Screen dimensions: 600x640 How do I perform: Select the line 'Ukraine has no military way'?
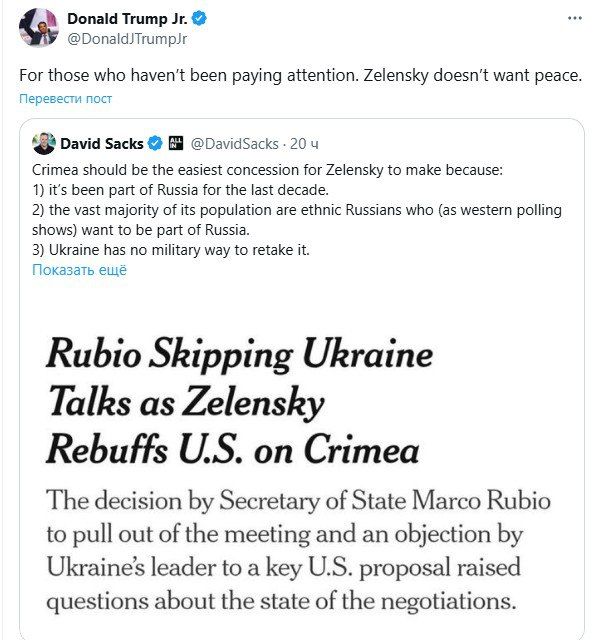[x=171, y=250]
